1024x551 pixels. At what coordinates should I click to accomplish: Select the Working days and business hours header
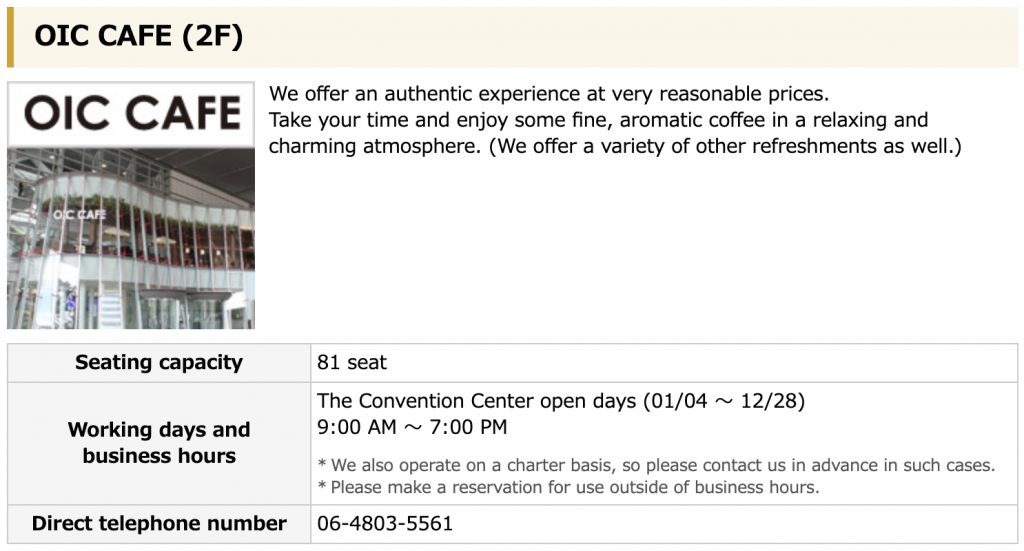[159, 443]
